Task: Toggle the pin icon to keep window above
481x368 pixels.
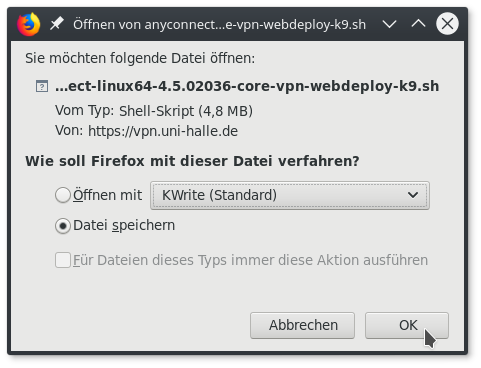Action: point(57,24)
